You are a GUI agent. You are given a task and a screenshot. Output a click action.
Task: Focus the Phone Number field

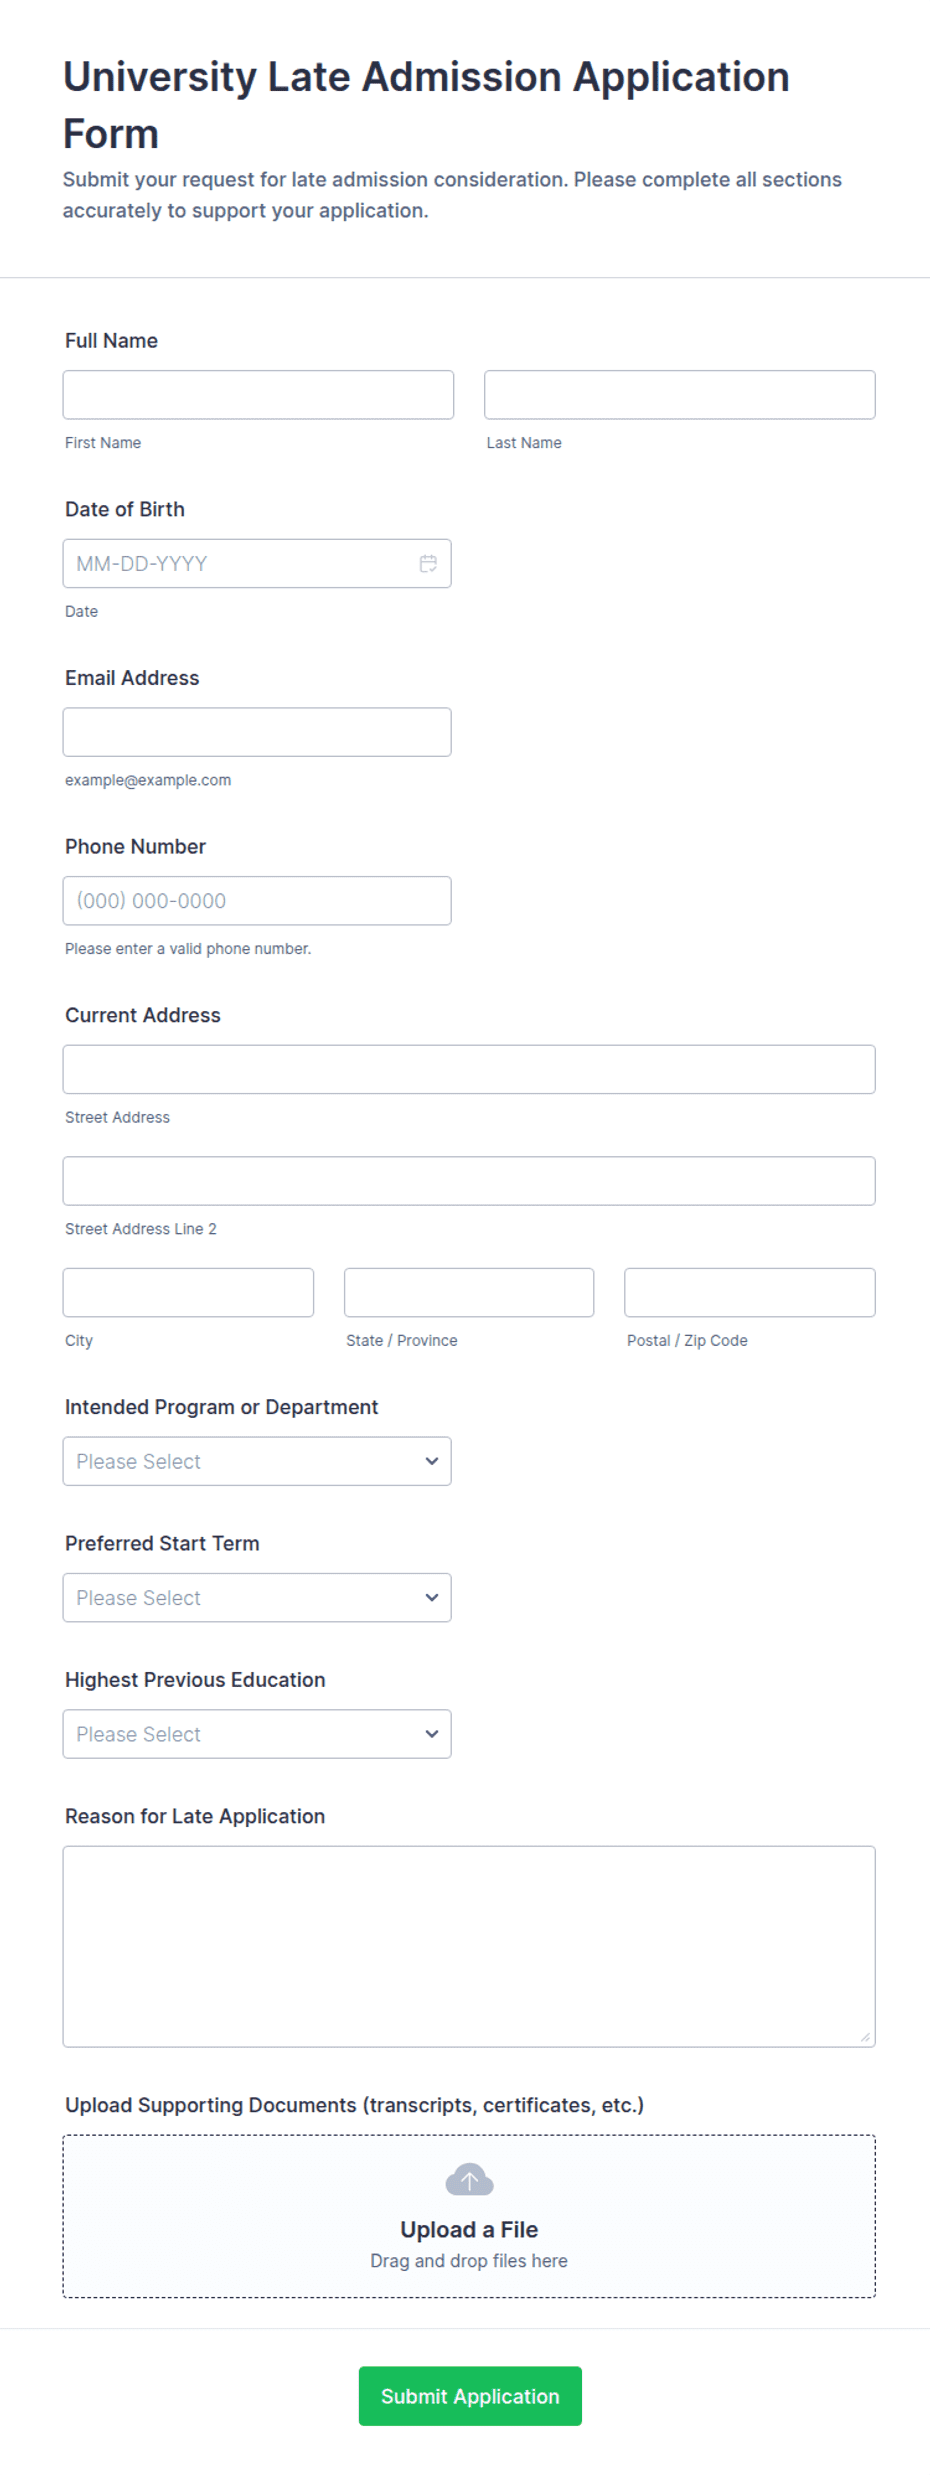(x=257, y=901)
